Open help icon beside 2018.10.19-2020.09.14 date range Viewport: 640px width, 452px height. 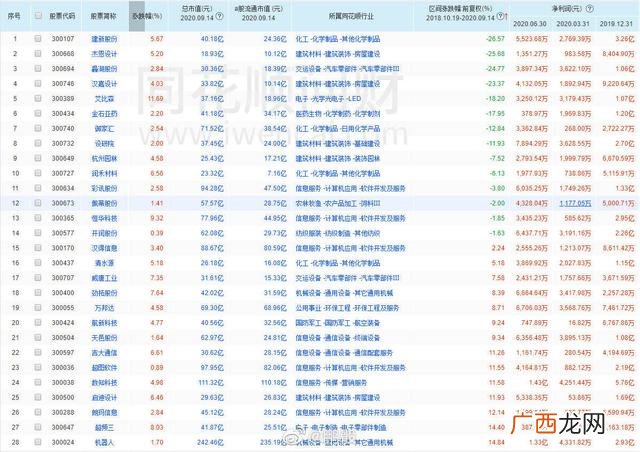500,17
